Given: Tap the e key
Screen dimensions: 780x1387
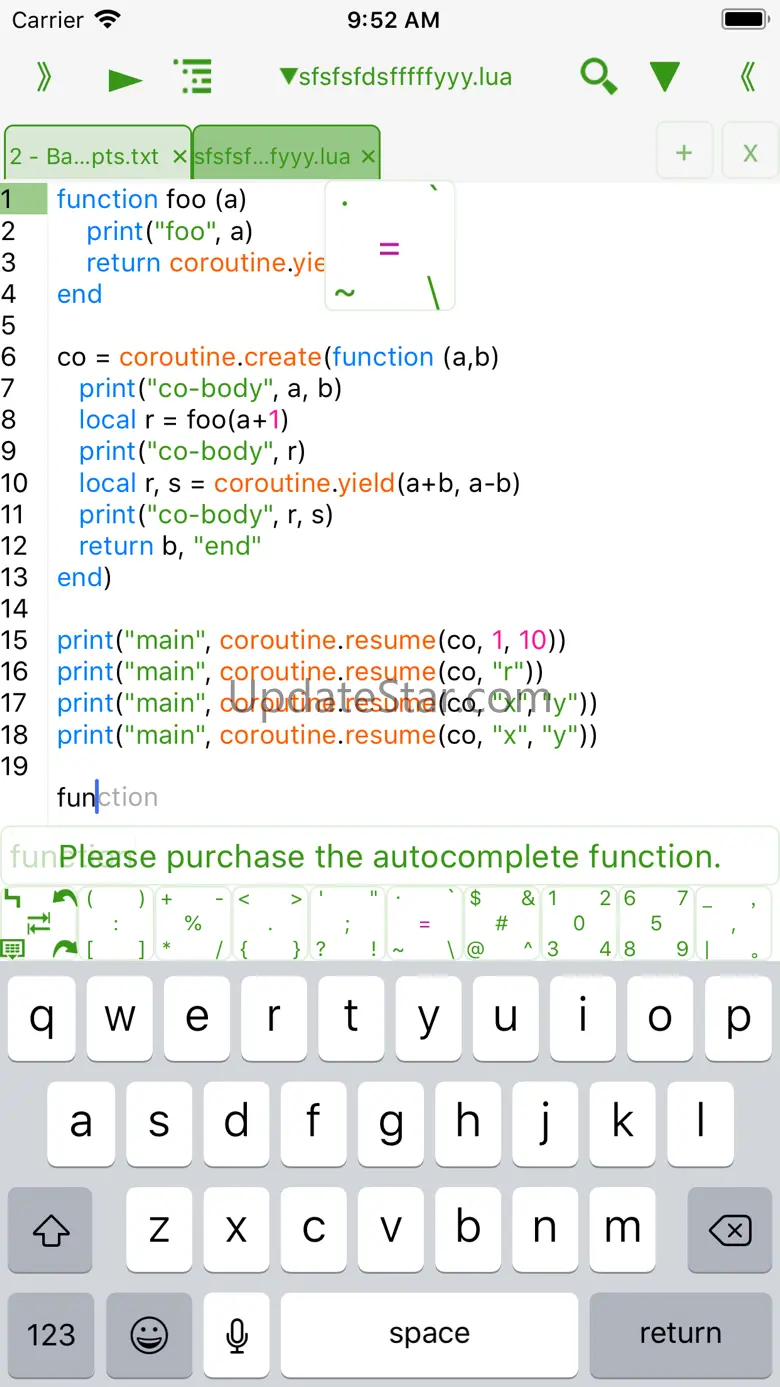Looking at the screenshot, I should click(197, 1017).
